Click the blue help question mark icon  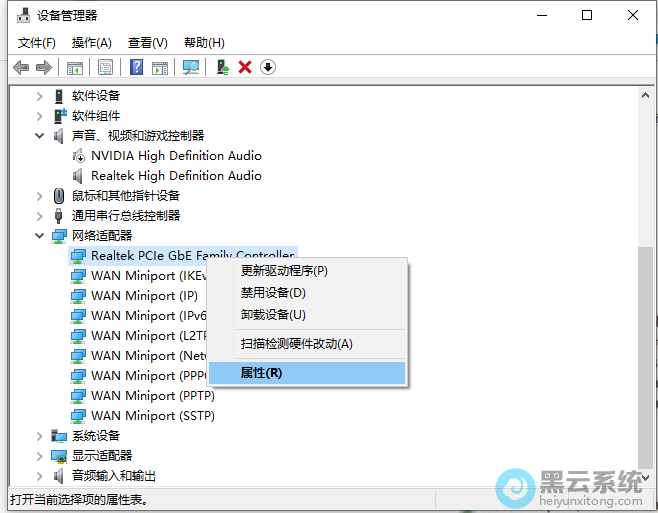click(137, 67)
